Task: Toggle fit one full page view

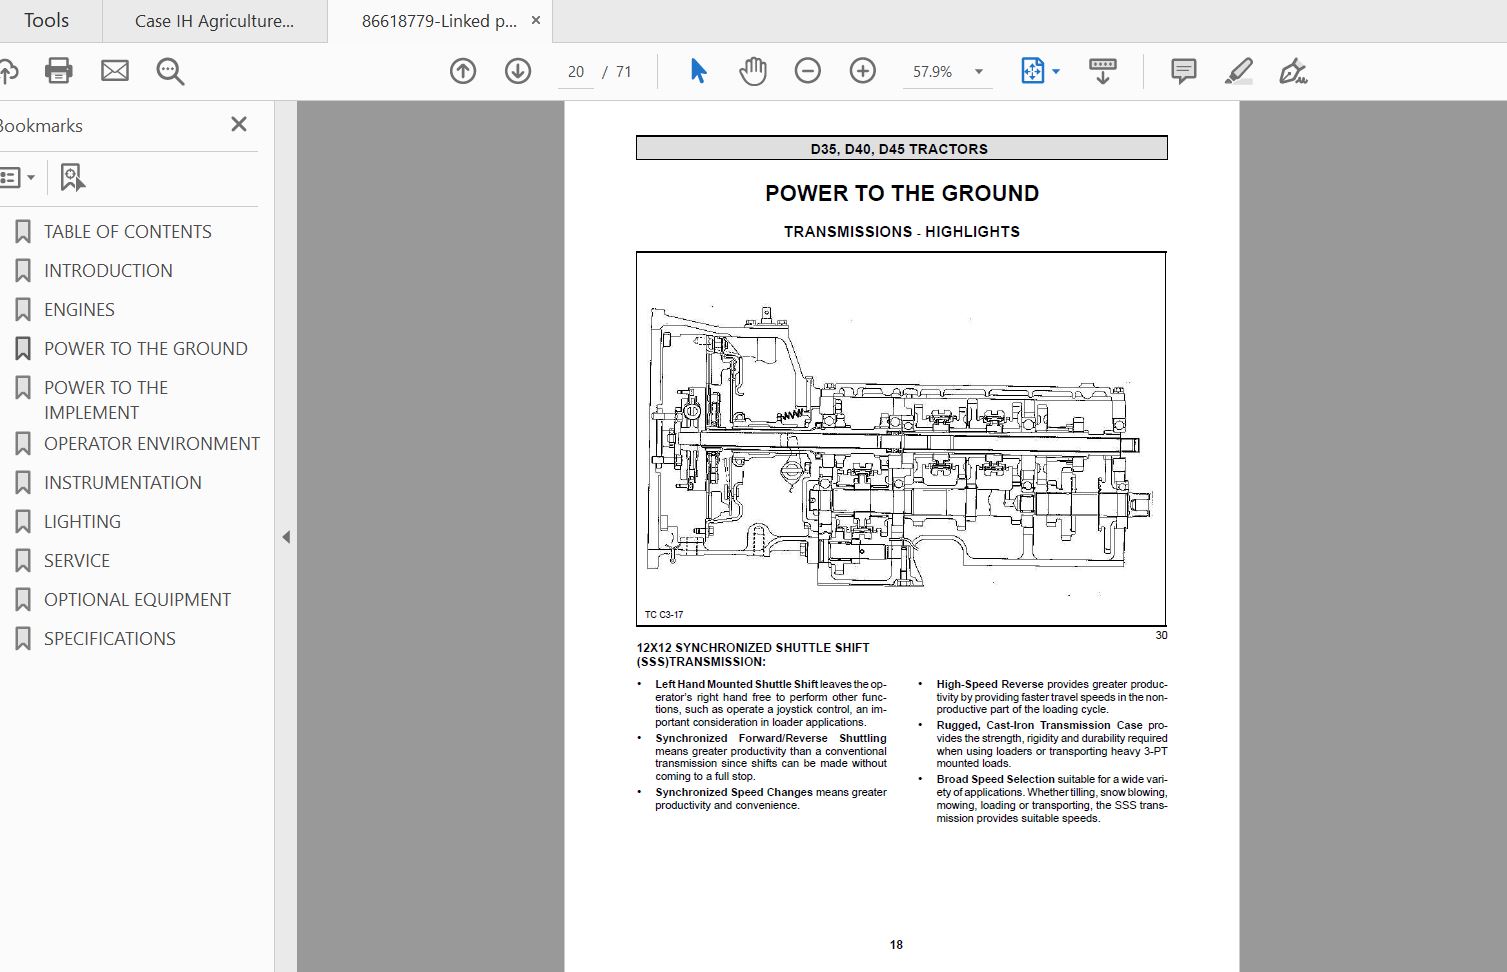Action: 1033,71
